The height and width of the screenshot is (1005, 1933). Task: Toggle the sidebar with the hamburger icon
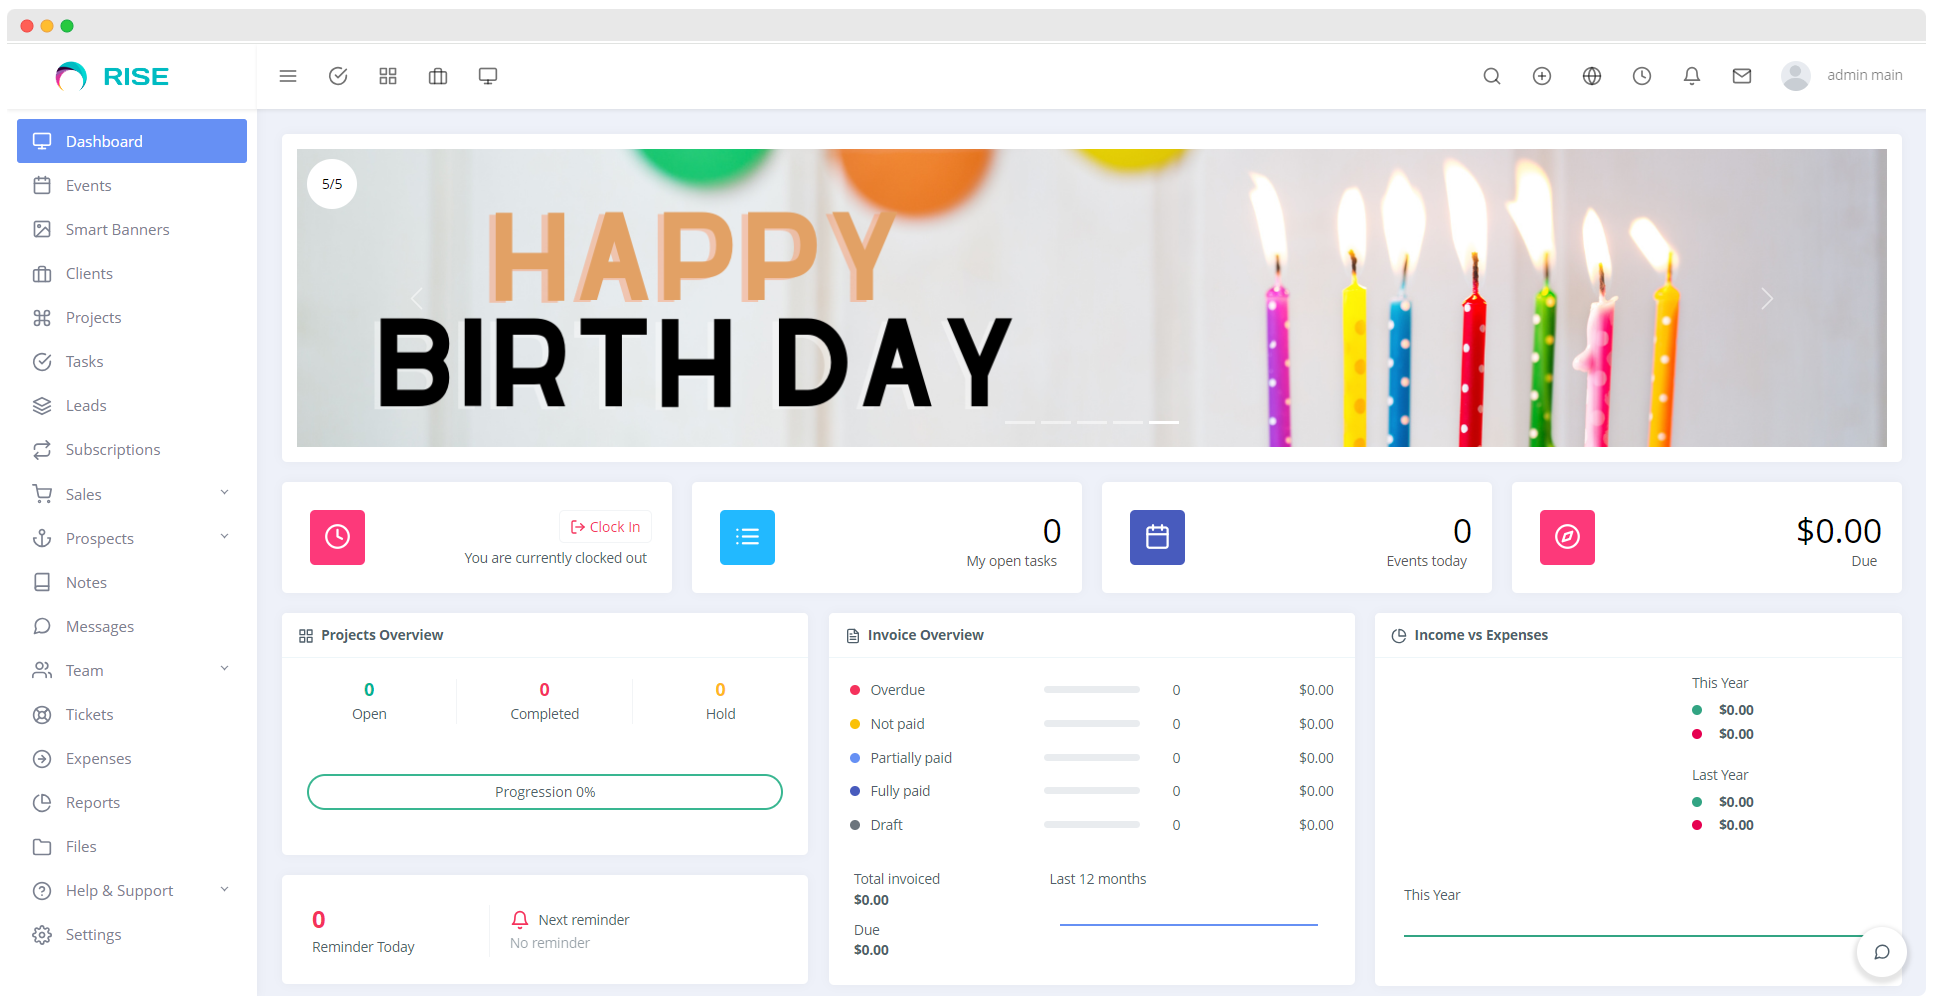tap(288, 75)
